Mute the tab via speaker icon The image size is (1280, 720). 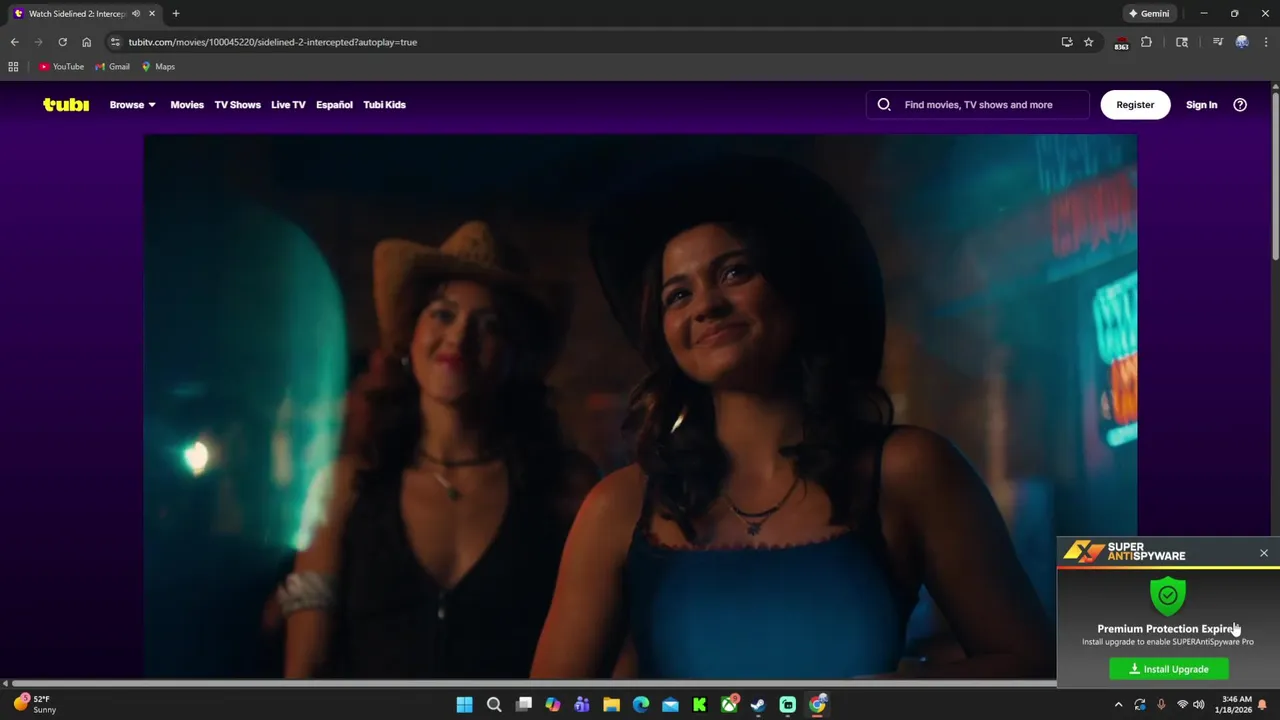click(x=136, y=14)
